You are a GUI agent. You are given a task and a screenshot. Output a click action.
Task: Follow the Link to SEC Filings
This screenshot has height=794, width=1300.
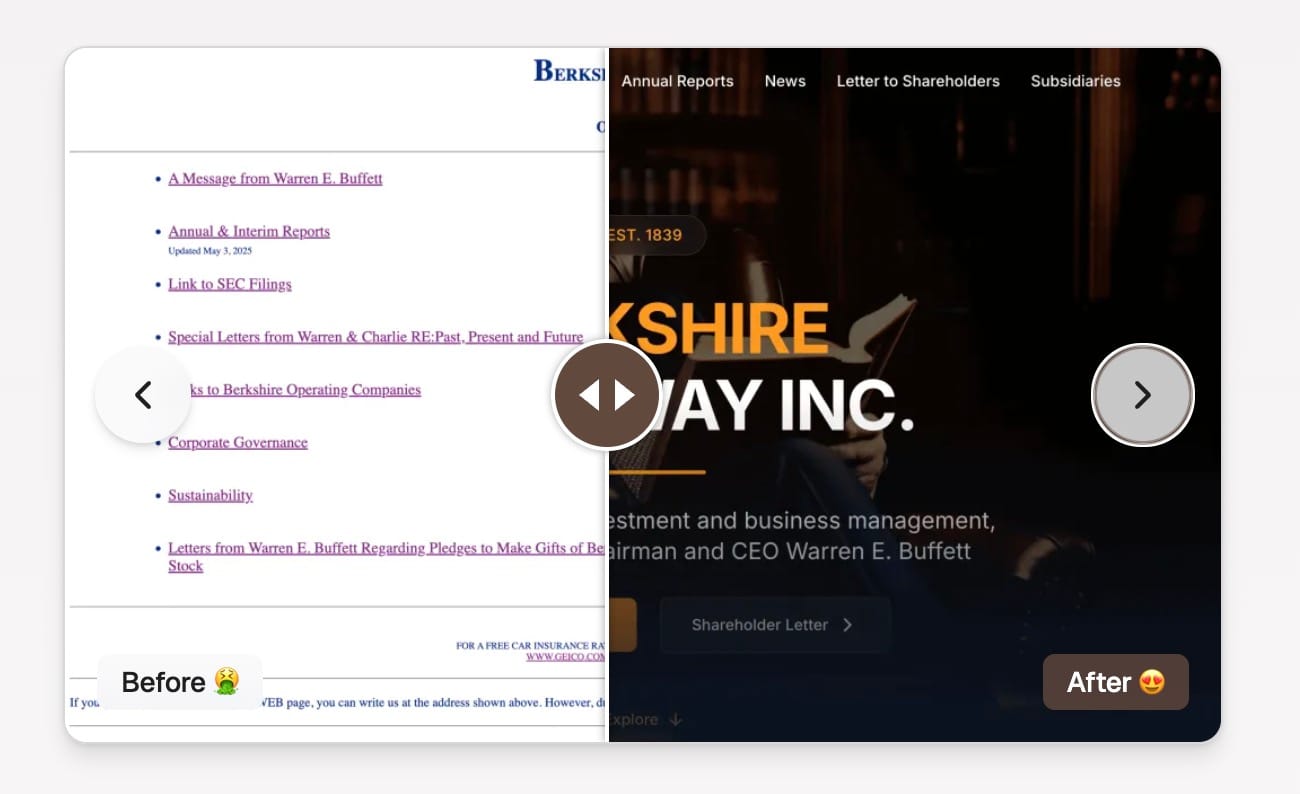229,285
